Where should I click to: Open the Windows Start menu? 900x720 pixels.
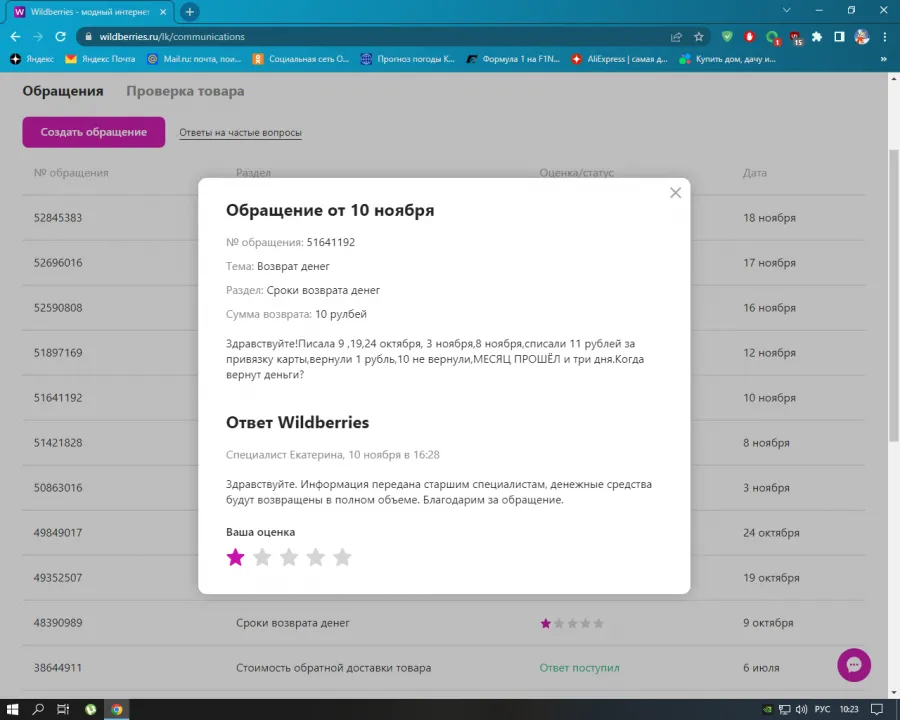pos(13,709)
